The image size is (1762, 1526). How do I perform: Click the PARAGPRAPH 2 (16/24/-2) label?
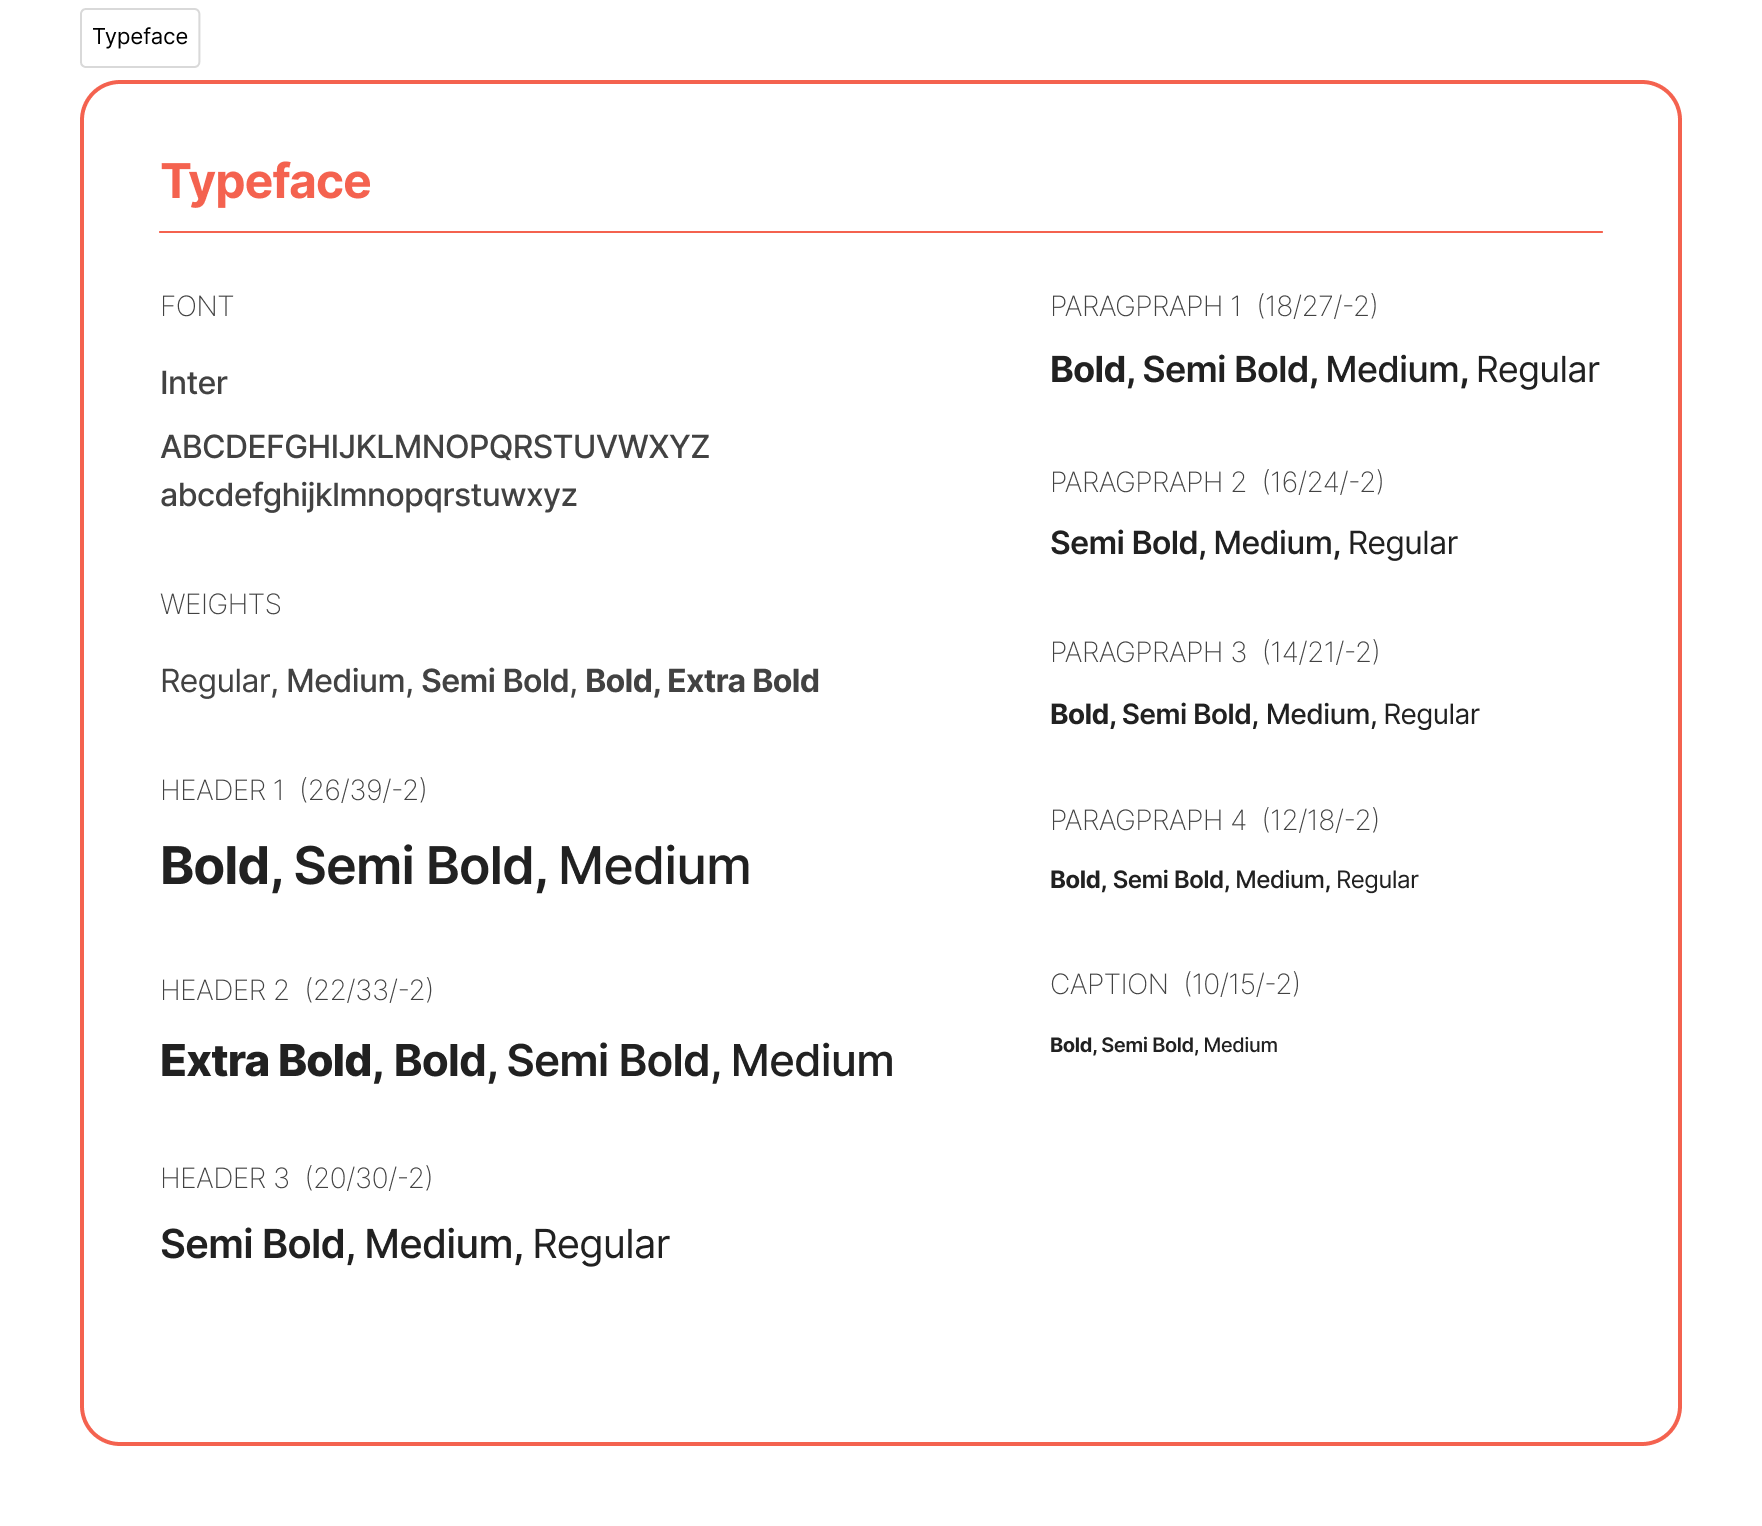(x=1217, y=482)
